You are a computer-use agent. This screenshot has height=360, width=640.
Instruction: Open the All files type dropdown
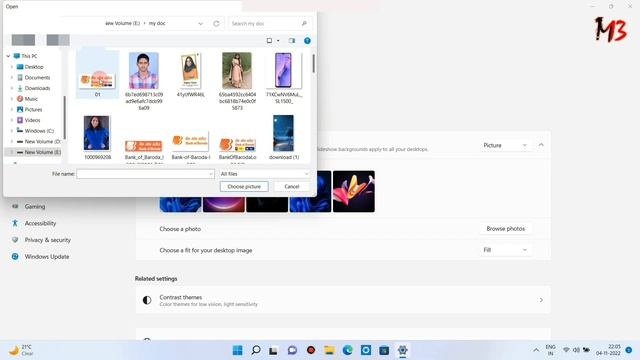click(264, 174)
